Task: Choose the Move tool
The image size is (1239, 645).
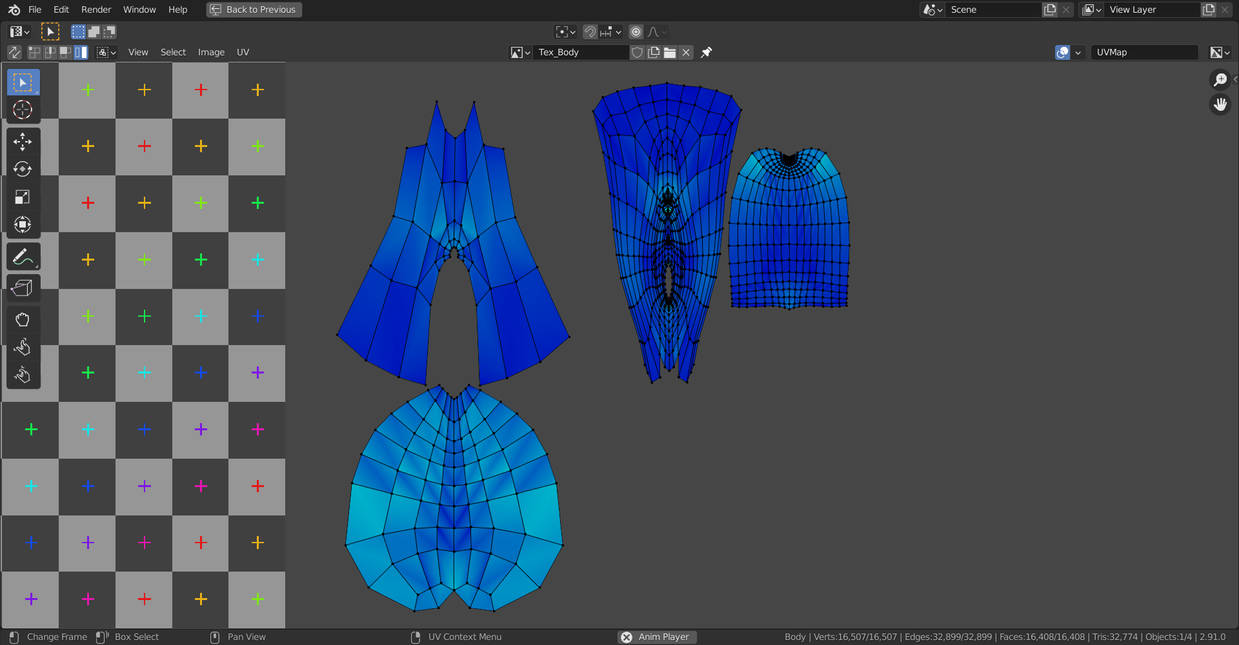Action: coord(23,142)
